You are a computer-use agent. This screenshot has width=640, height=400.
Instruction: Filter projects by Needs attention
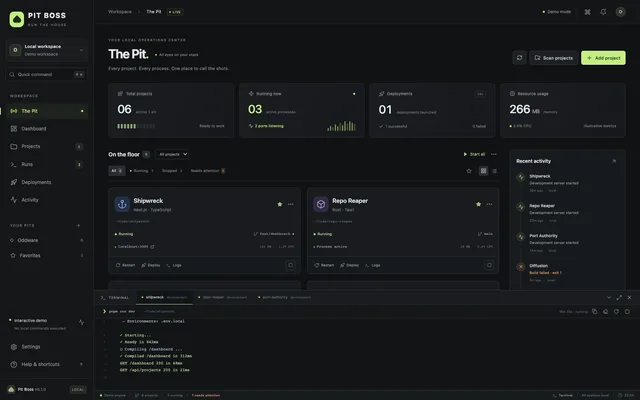point(208,171)
